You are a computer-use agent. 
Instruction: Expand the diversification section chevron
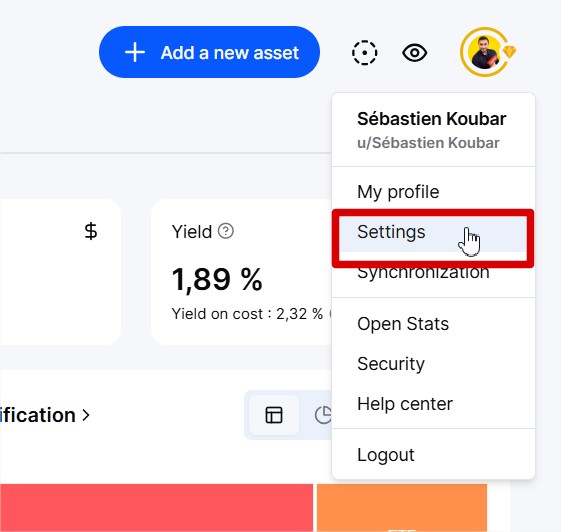[86, 415]
